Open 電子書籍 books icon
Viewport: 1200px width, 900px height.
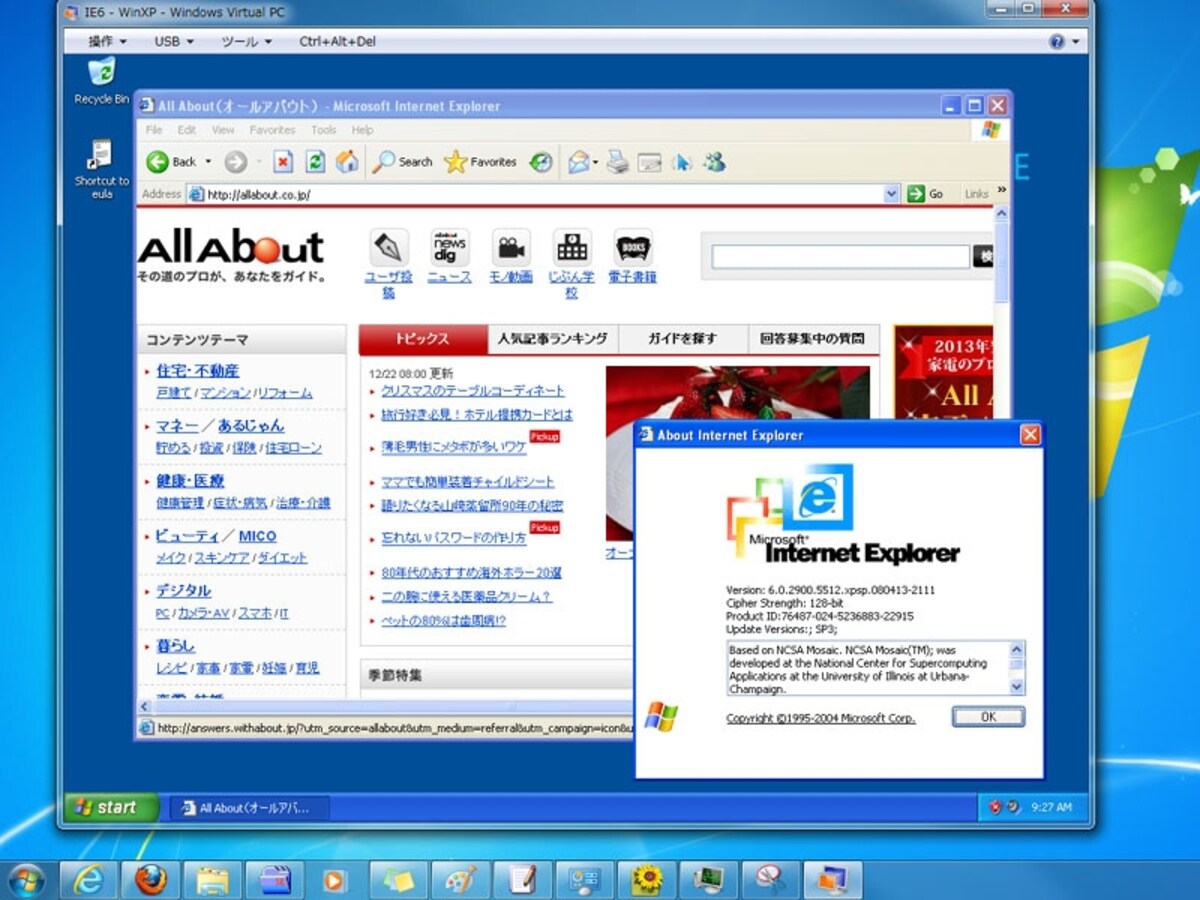click(633, 248)
